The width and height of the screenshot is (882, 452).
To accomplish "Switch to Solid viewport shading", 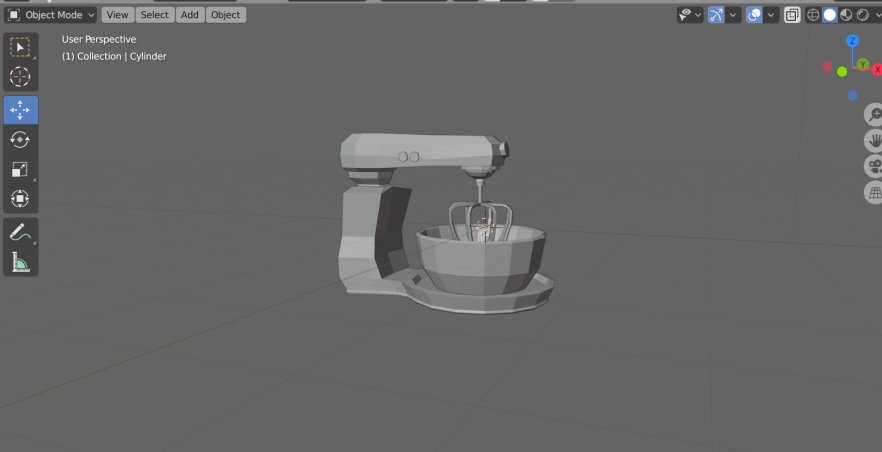I will coord(830,15).
